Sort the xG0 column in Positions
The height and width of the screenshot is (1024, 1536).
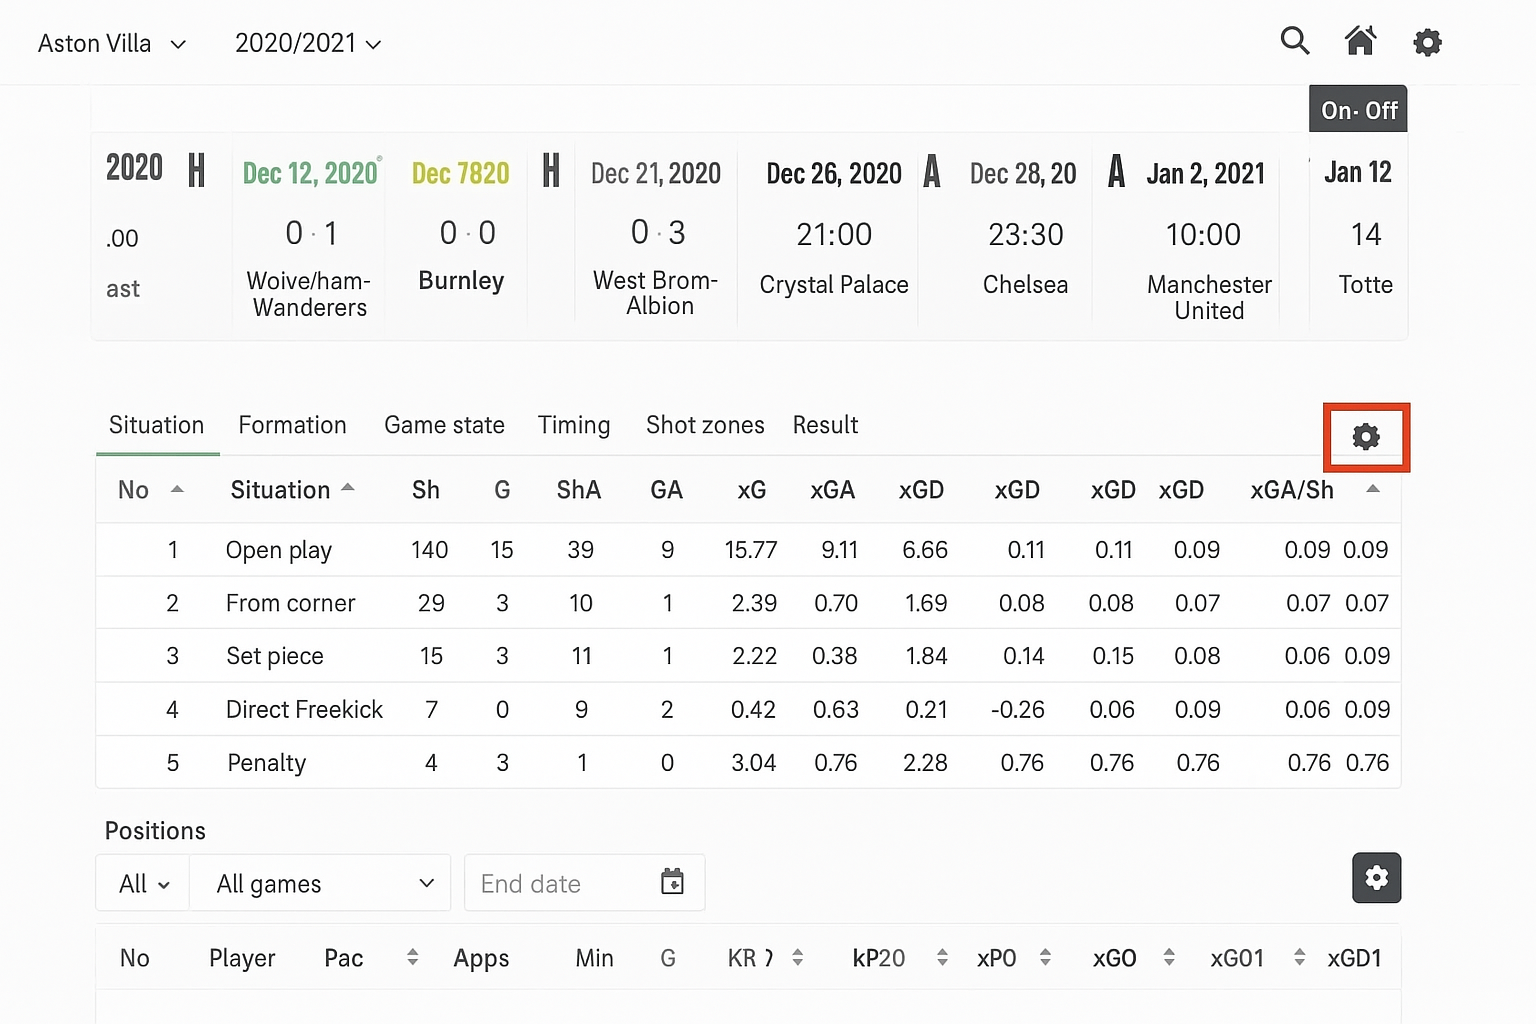point(1168,958)
